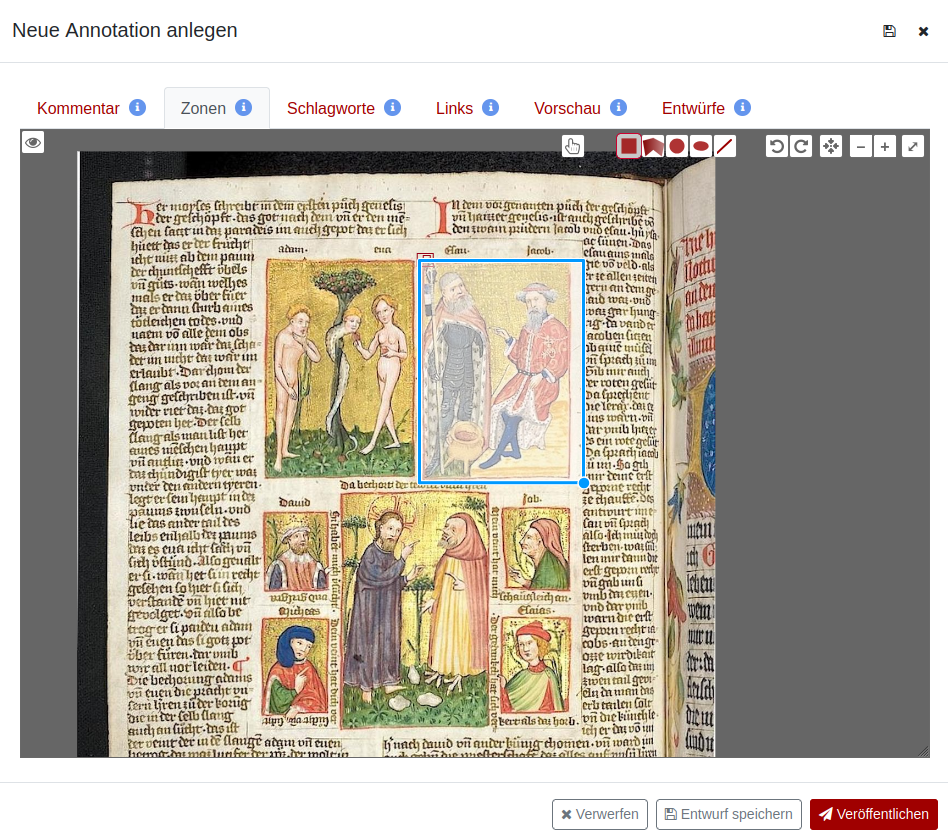Show info for the Schlagworte tab
Image resolution: width=948 pixels, height=837 pixels.
click(x=392, y=108)
